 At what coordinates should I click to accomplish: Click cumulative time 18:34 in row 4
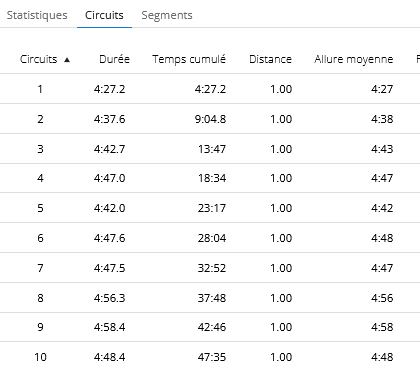coord(212,178)
